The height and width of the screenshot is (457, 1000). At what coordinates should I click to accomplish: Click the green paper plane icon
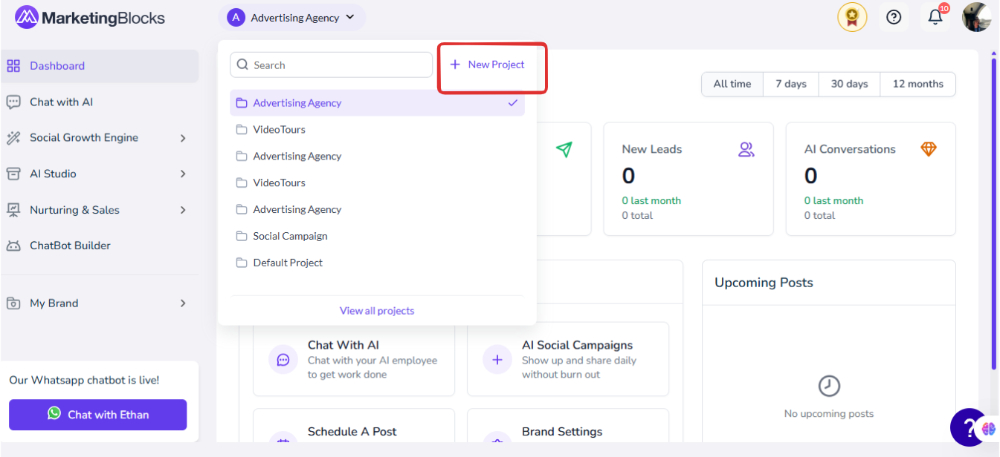564,149
